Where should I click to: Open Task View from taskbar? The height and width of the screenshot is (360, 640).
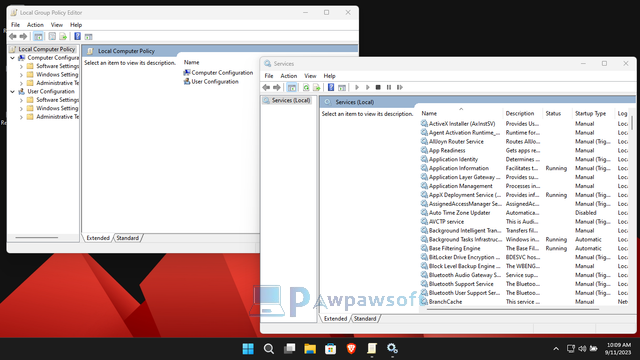pyautogui.click(x=289, y=349)
